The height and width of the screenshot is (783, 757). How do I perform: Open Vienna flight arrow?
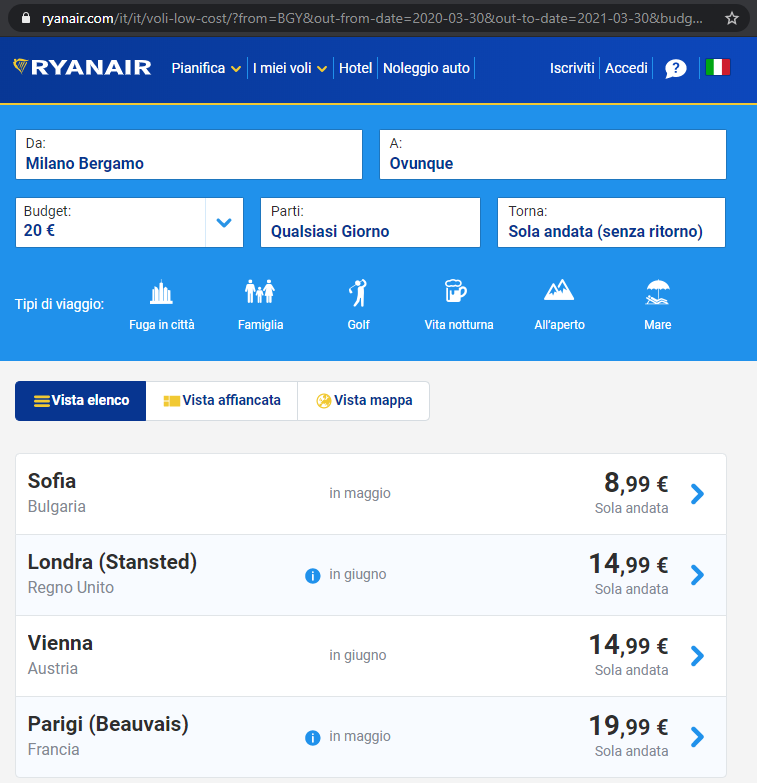(x=698, y=656)
